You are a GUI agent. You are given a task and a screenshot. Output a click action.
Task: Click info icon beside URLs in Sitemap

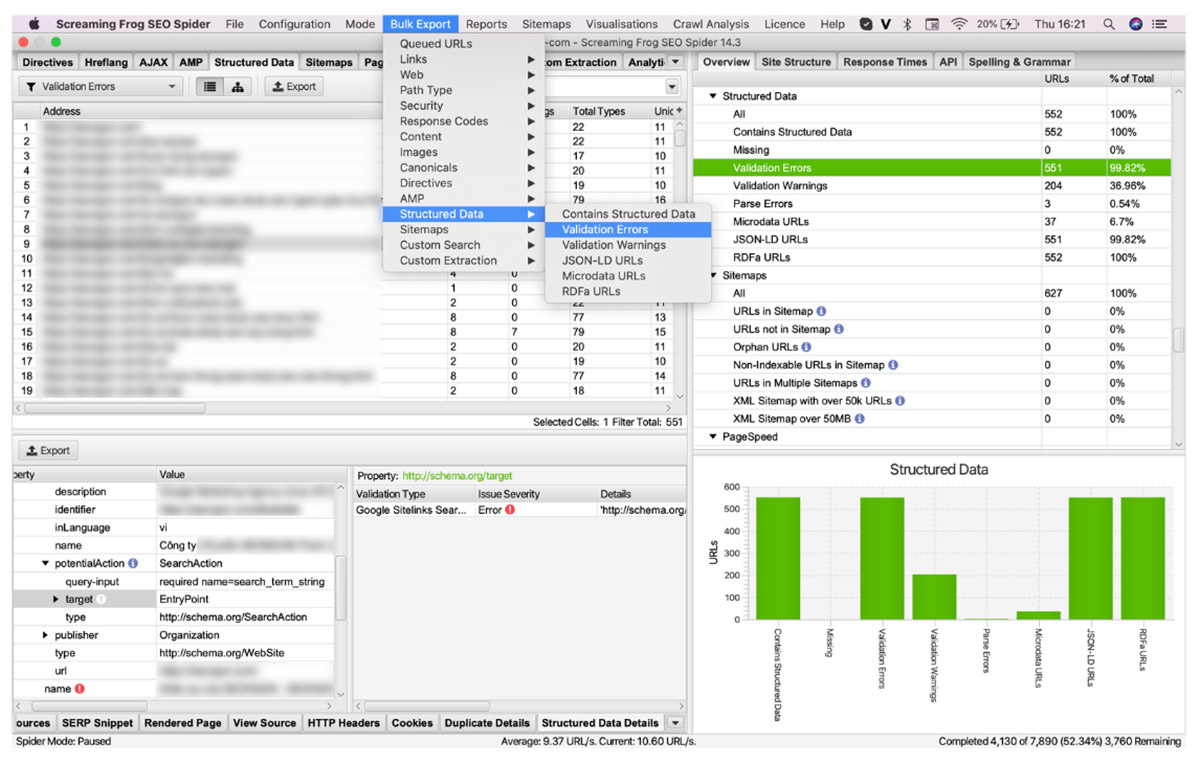821,311
